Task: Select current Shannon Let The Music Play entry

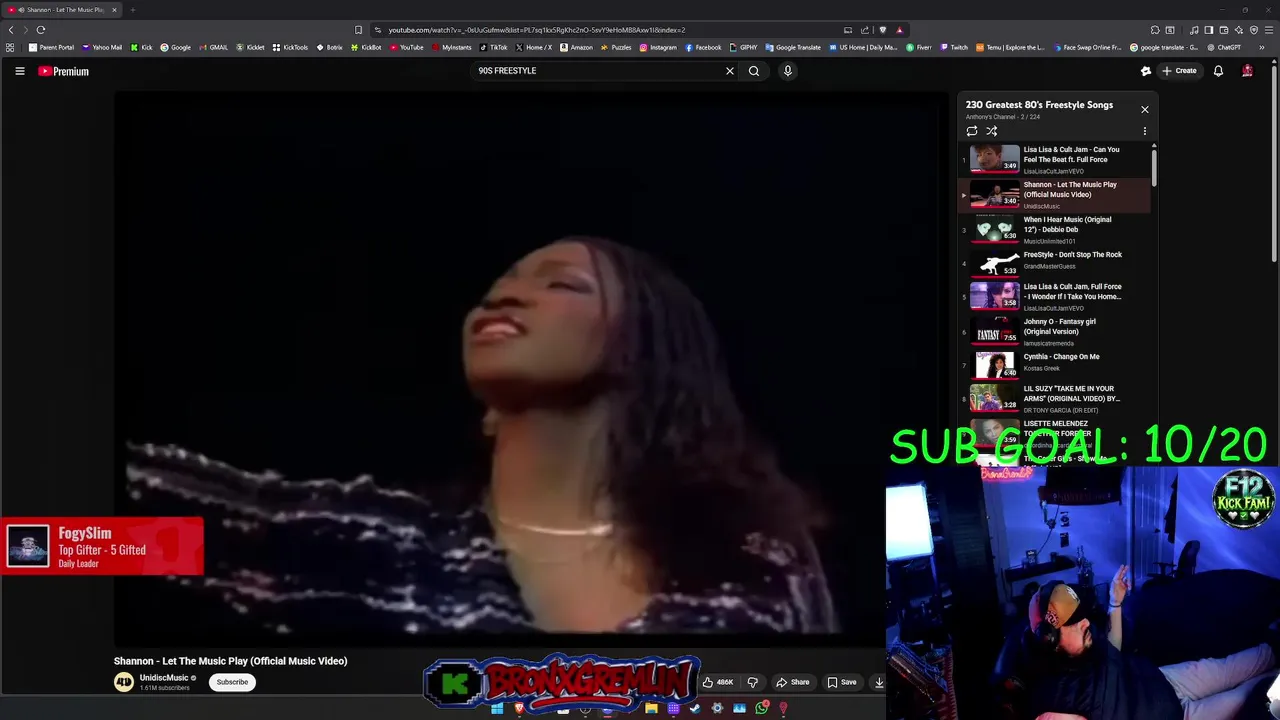Action: (x=1055, y=195)
